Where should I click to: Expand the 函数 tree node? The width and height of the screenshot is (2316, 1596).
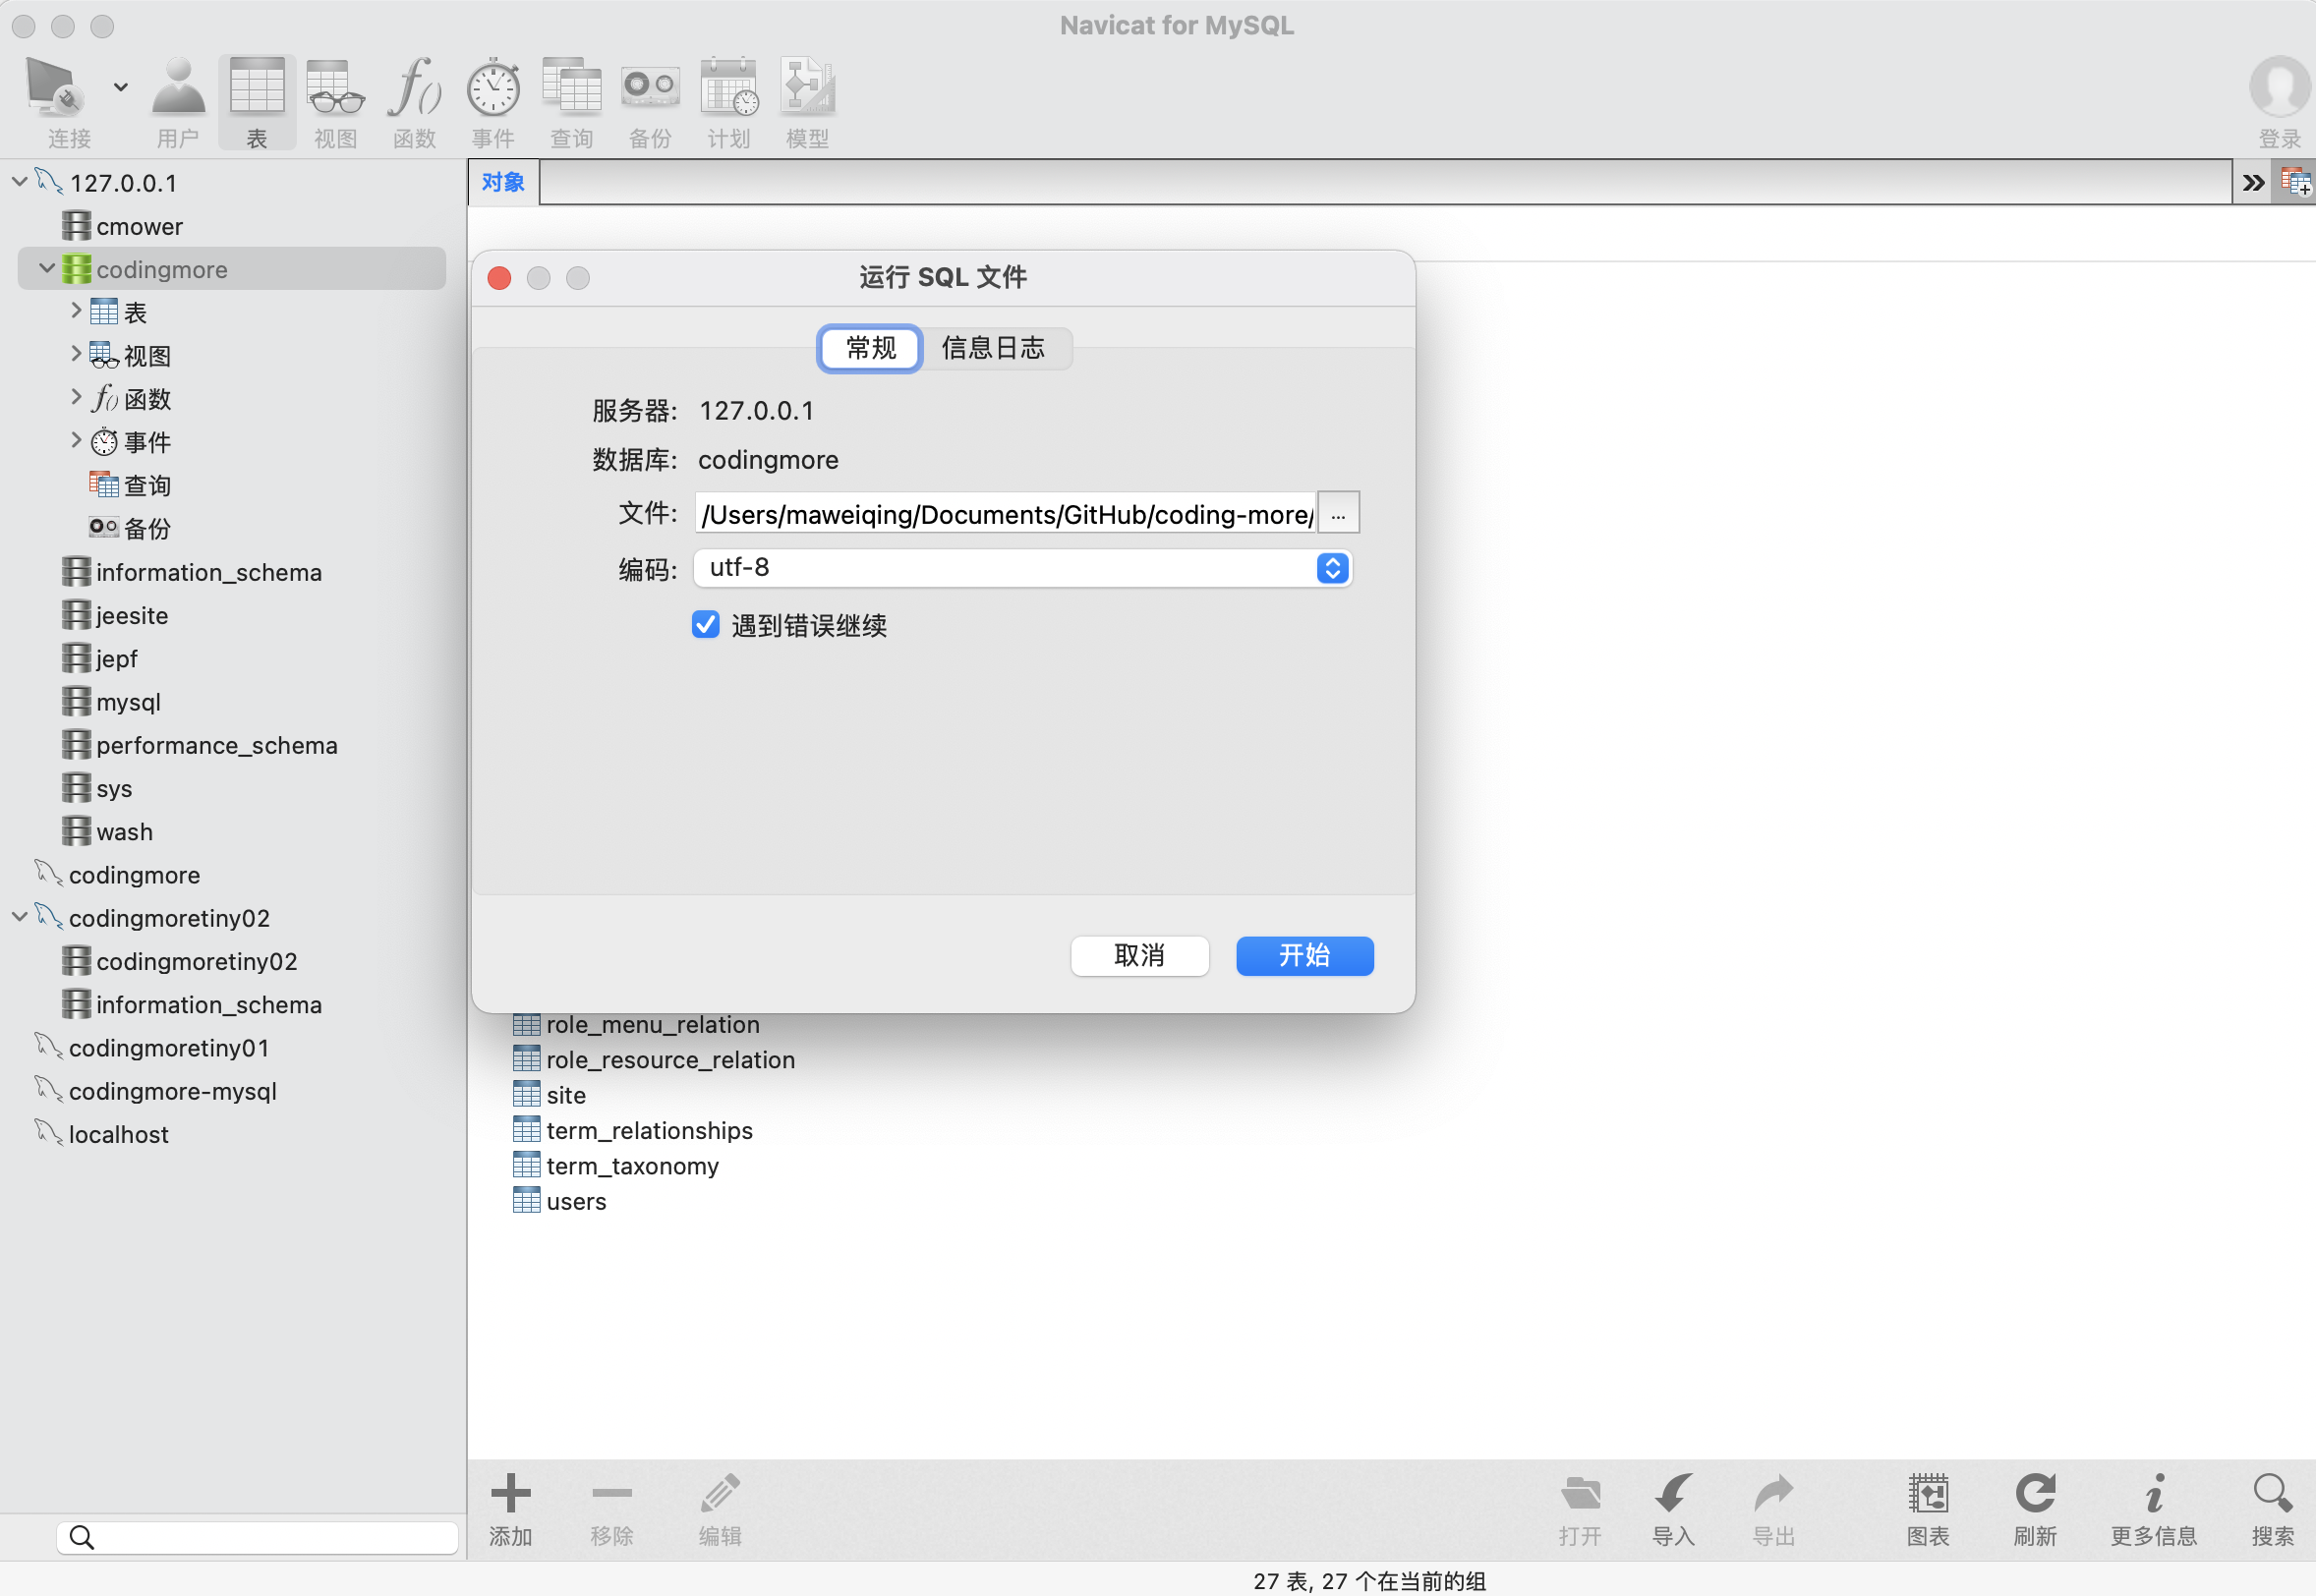coord(76,398)
